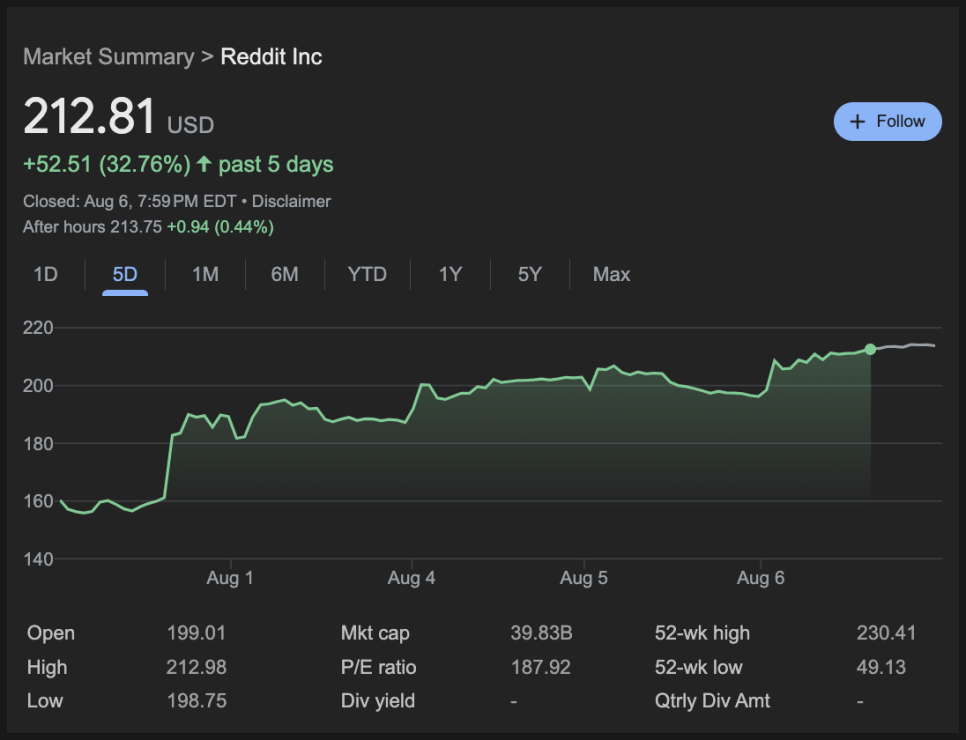
Task: Click the Open value 199.01
Action: [x=197, y=633]
